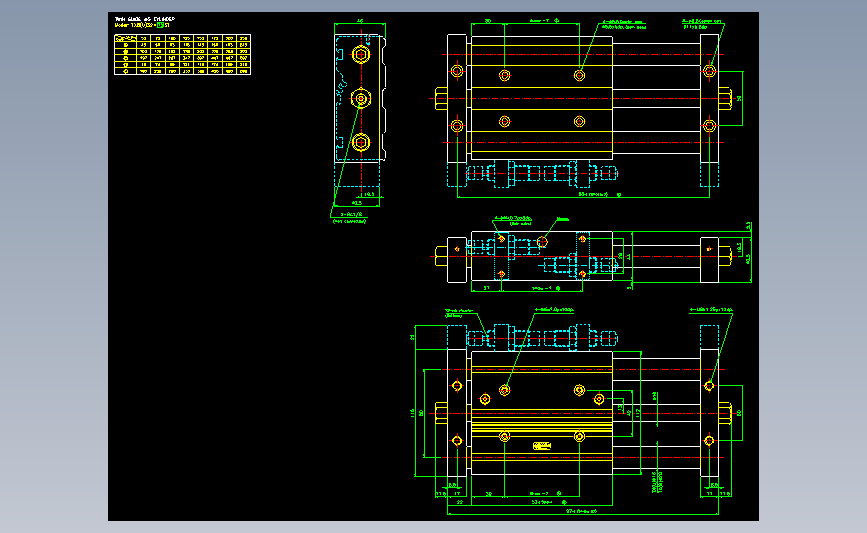Select the yellow hex nut on the top view's right plate

point(725,98)
